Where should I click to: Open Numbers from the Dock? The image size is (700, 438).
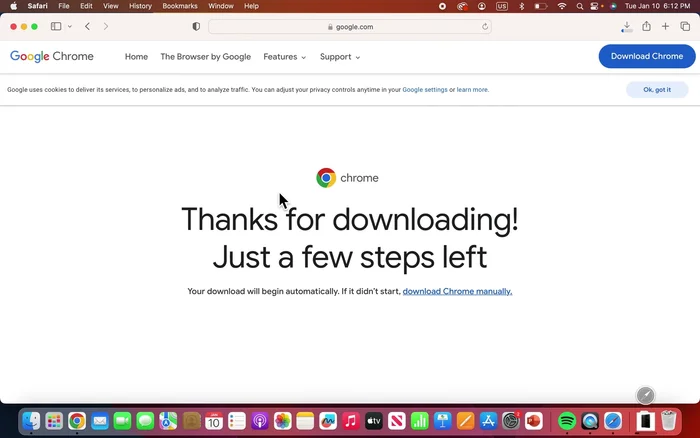point(419,421)
